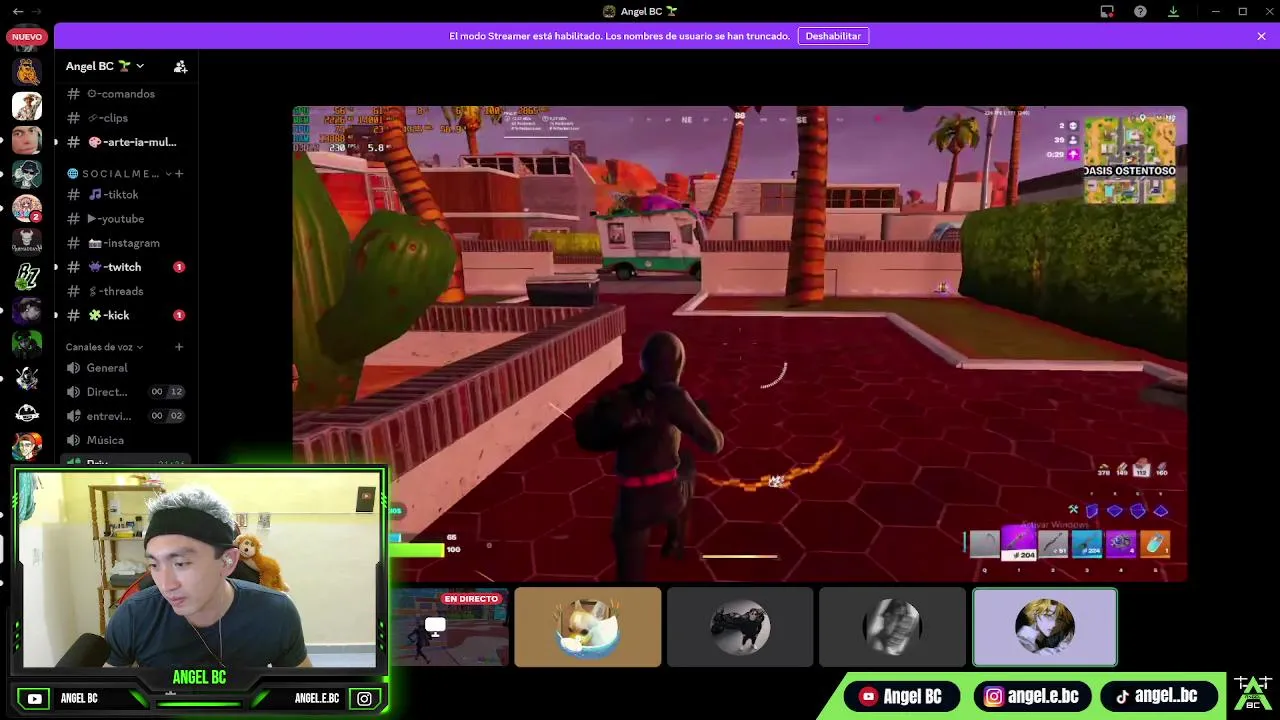Click the 12 user-limit badge on Direct...
The width and height of the screenshot is (1280, 720).
click(176, 392)
